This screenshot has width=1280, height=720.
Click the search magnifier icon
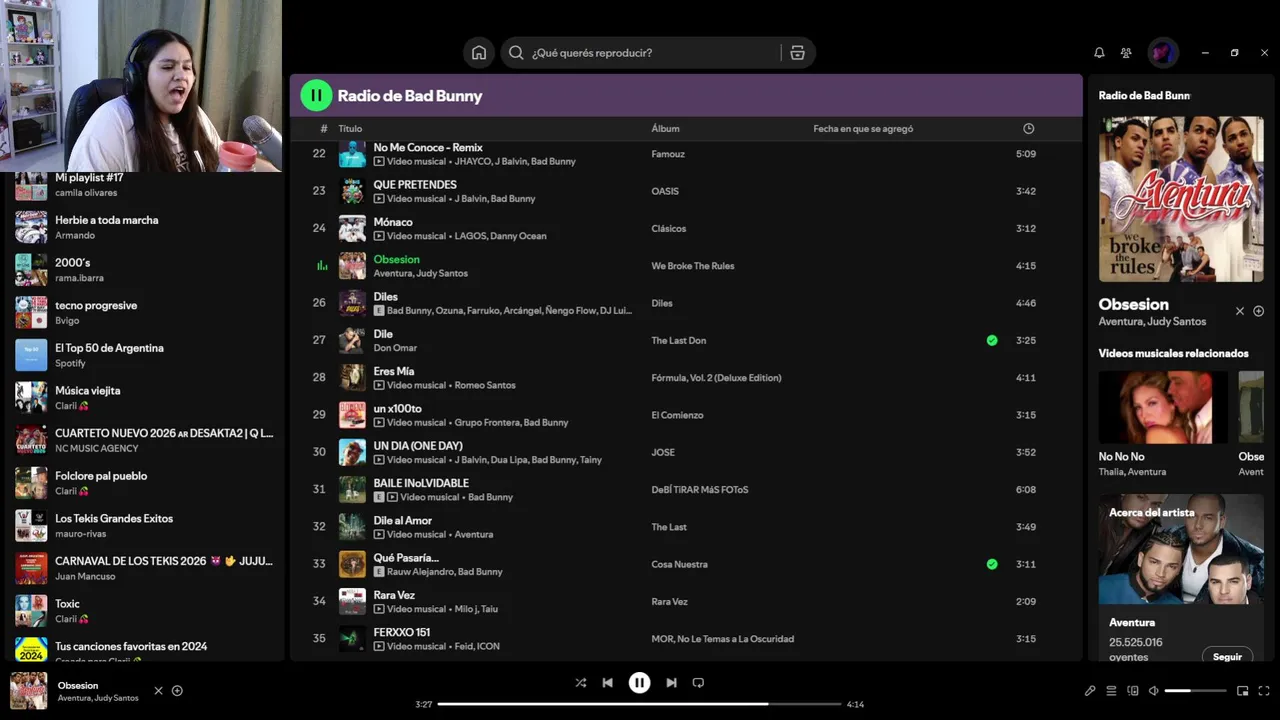516,53
